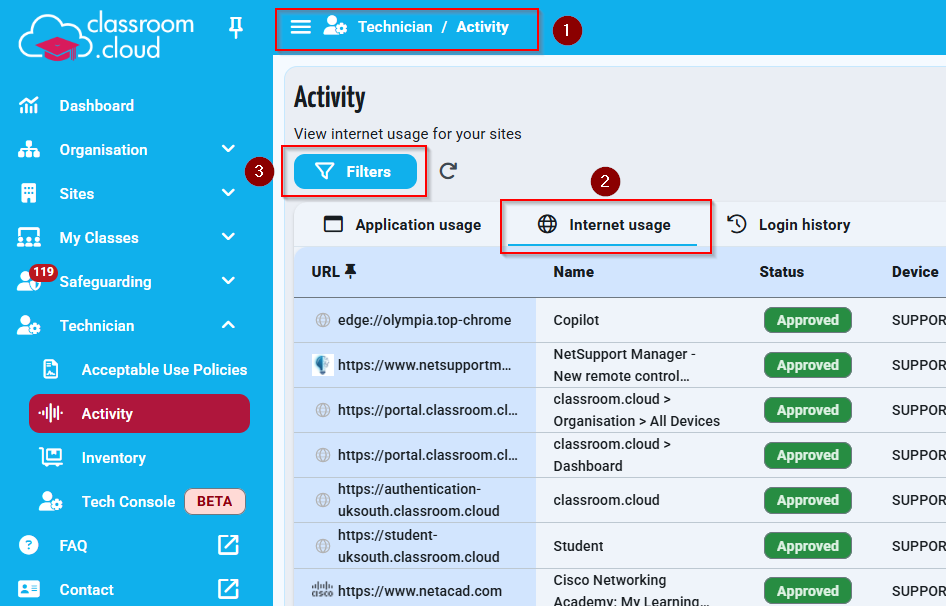Click the FAQ question mark icon

coord(28,545)
